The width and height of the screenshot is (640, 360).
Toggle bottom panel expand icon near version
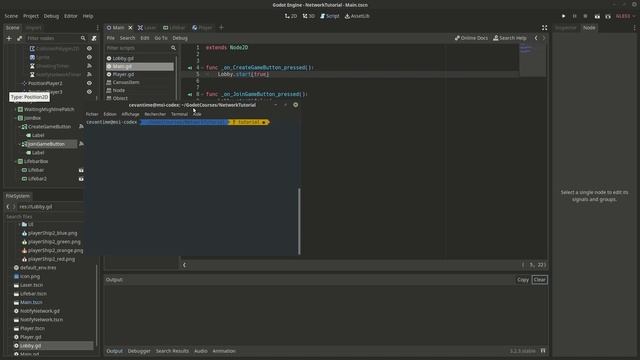point(543,351)
